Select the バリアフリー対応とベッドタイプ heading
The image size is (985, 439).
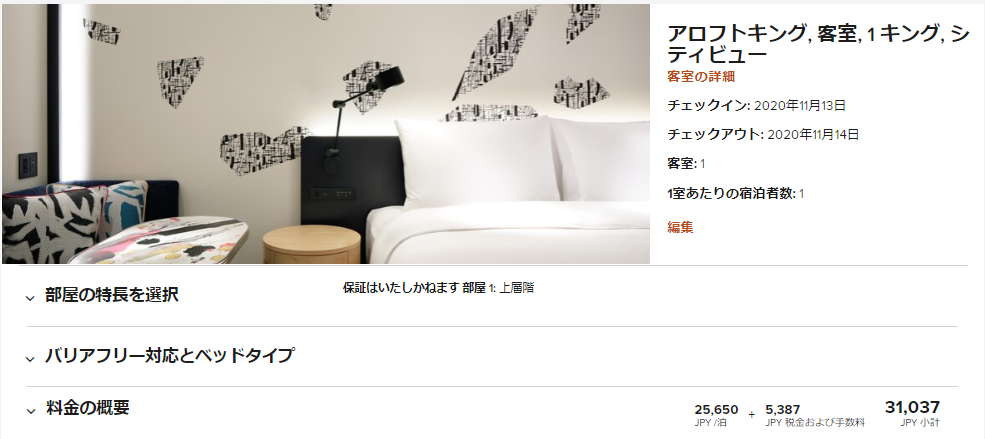[170, 355]
